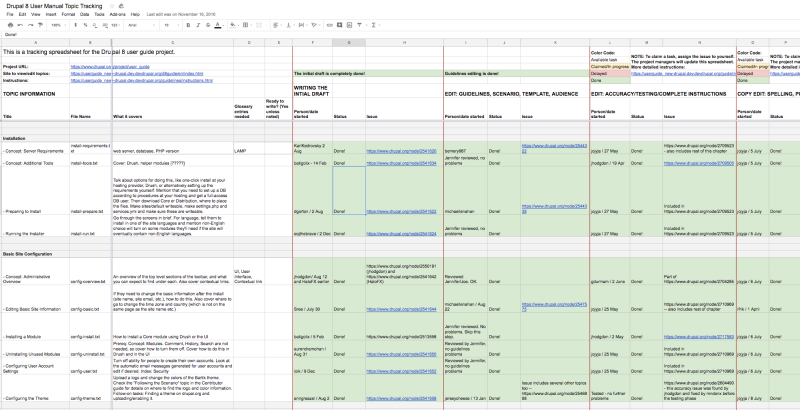Open text rotation options

pos(314,25)
